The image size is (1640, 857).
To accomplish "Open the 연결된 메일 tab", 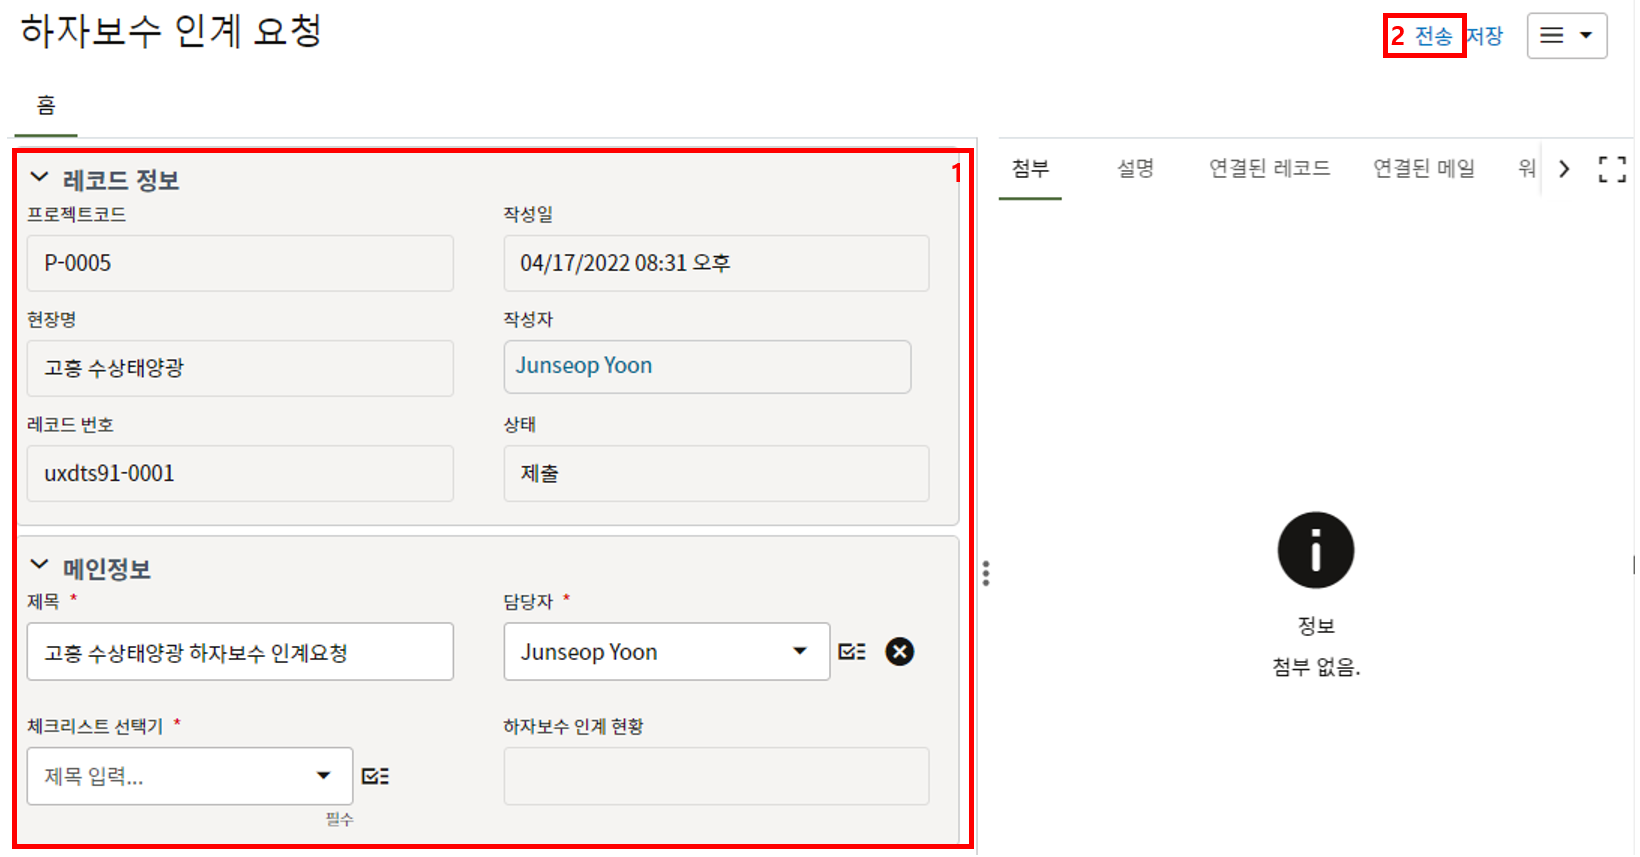I will pyautogui.click(x=1423, y=168).
